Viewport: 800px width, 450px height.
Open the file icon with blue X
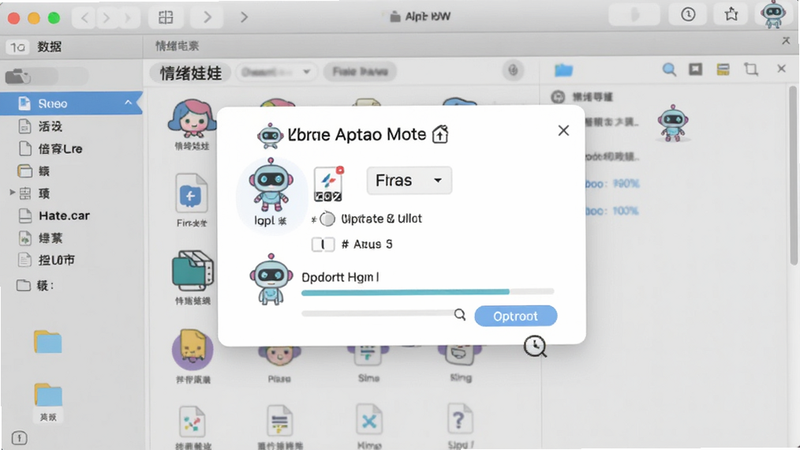(369, 420)
